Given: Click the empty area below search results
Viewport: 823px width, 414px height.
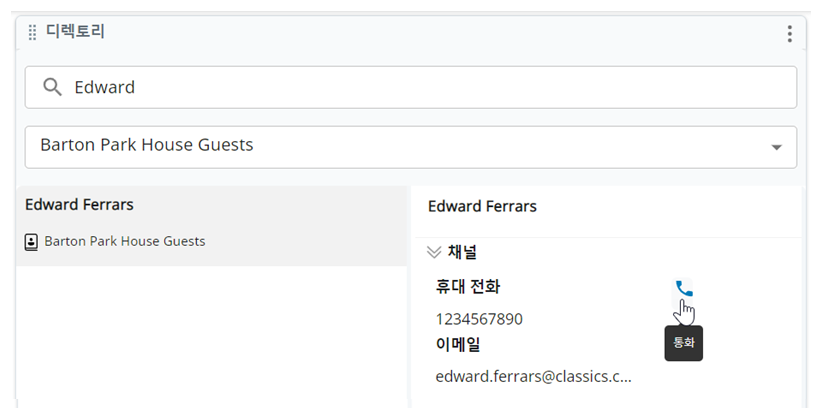Looking at the screenshot, I should (x=212, y=336).
